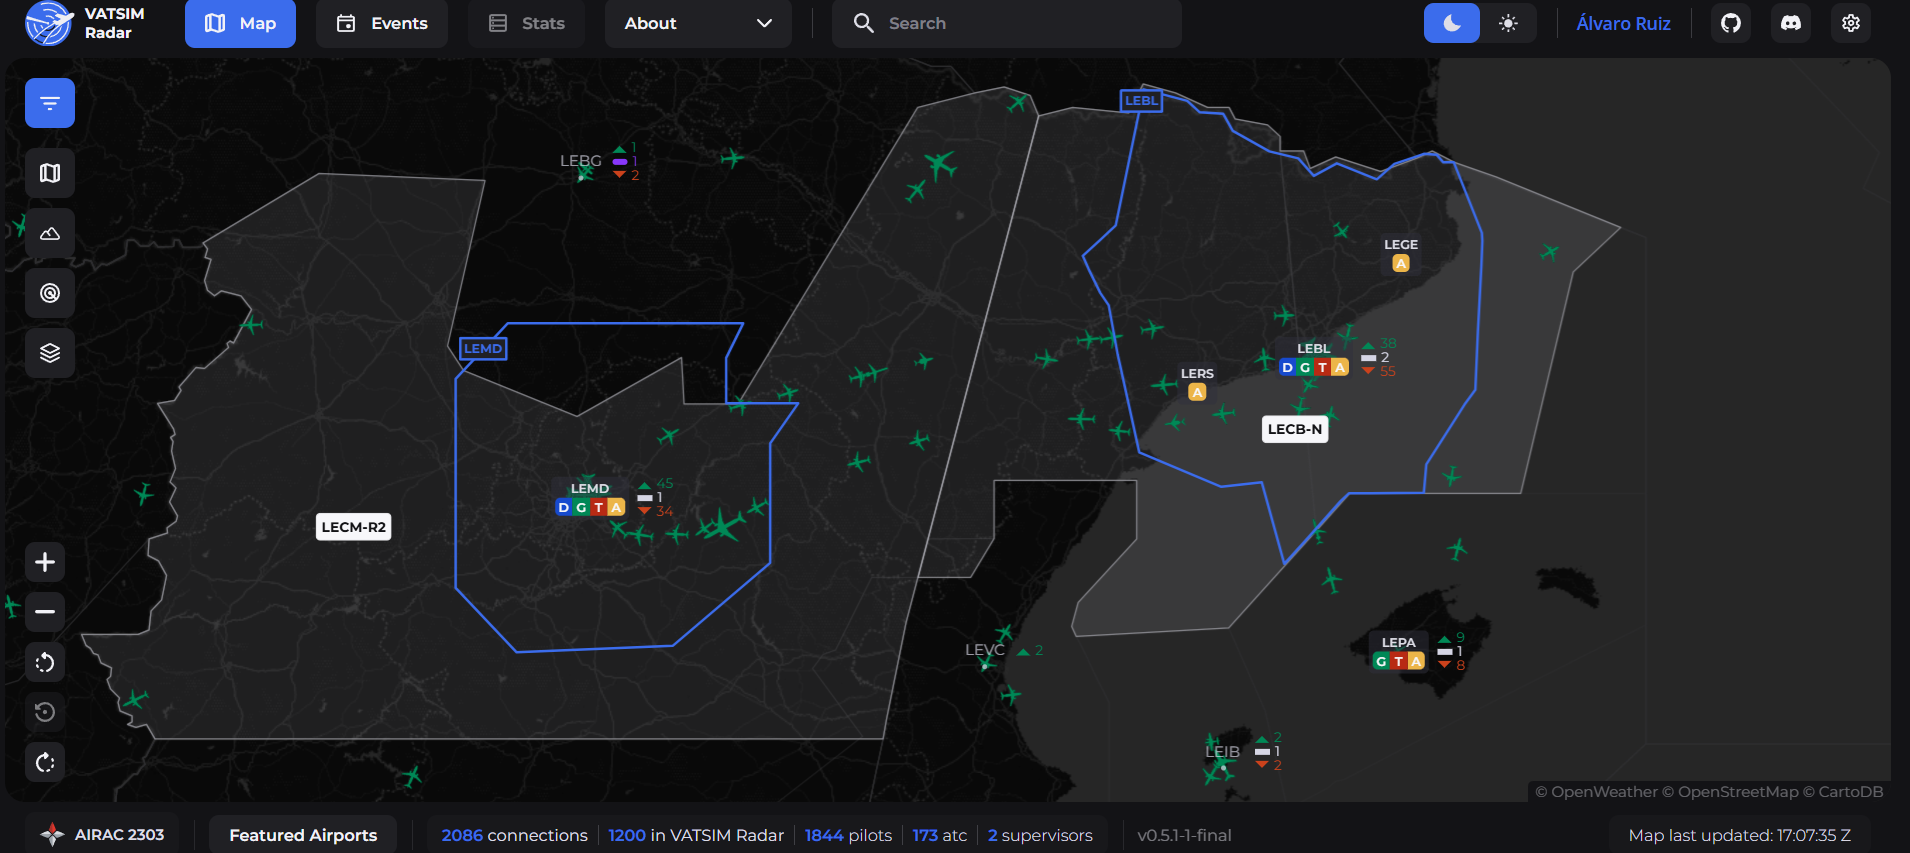Image resolution: width=1910 pixels, height=853 pixels.
Task: Click the LERS Approach 'A' badge
Action: coord(1197,393)
